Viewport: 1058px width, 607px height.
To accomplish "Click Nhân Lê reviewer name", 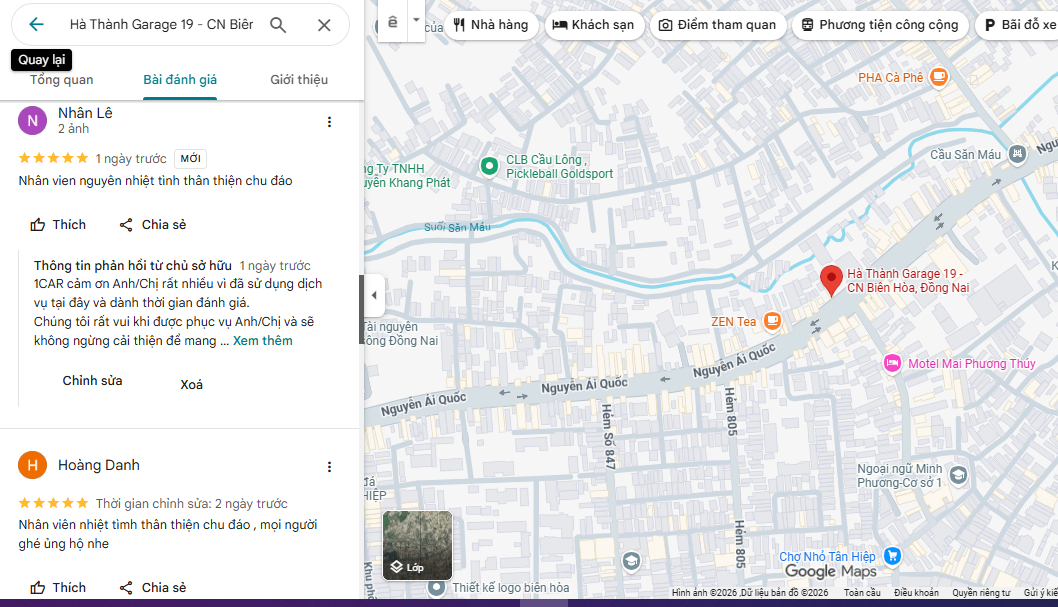I will (x=85, y=113).
